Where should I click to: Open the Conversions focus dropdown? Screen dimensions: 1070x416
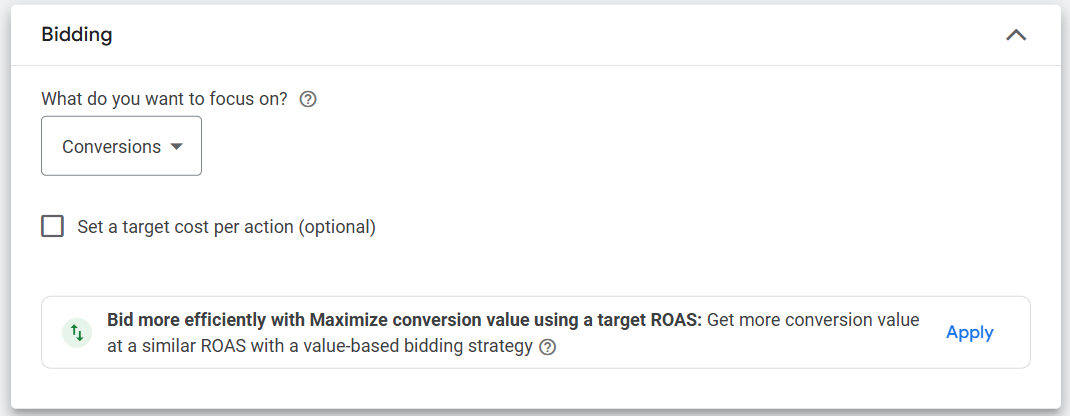121,146
